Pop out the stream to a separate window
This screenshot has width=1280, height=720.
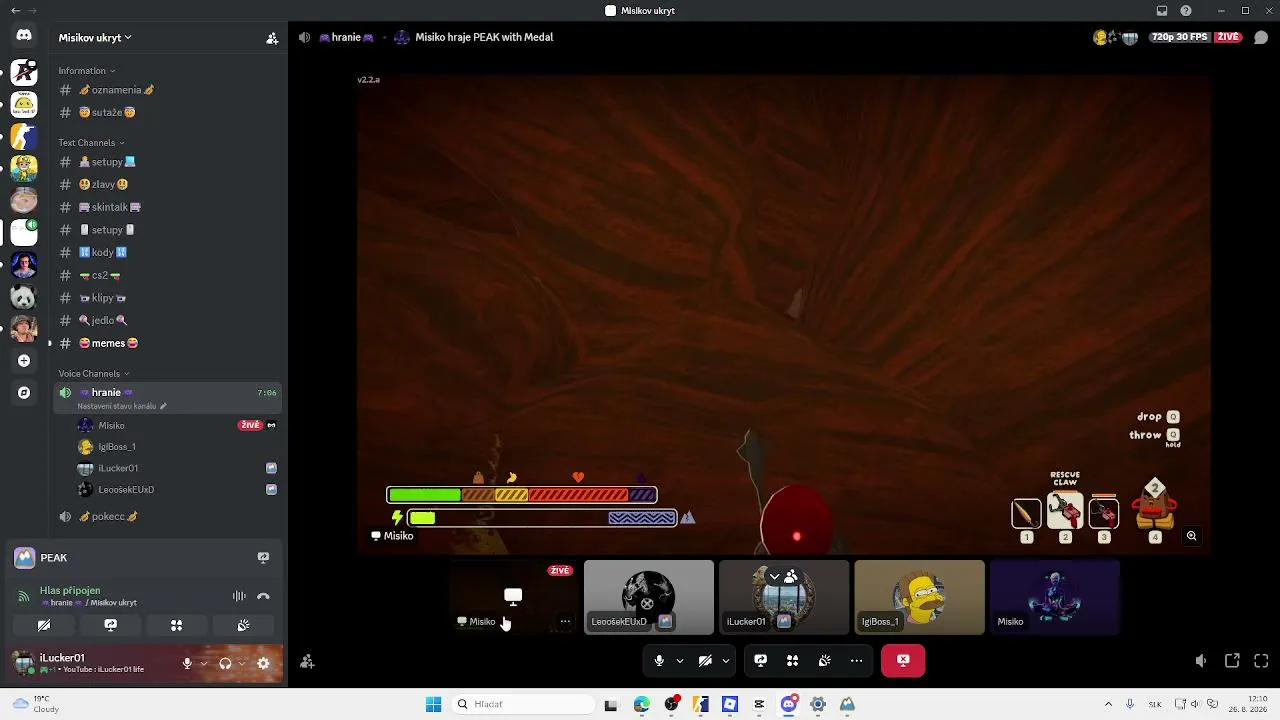(1232, 660)
